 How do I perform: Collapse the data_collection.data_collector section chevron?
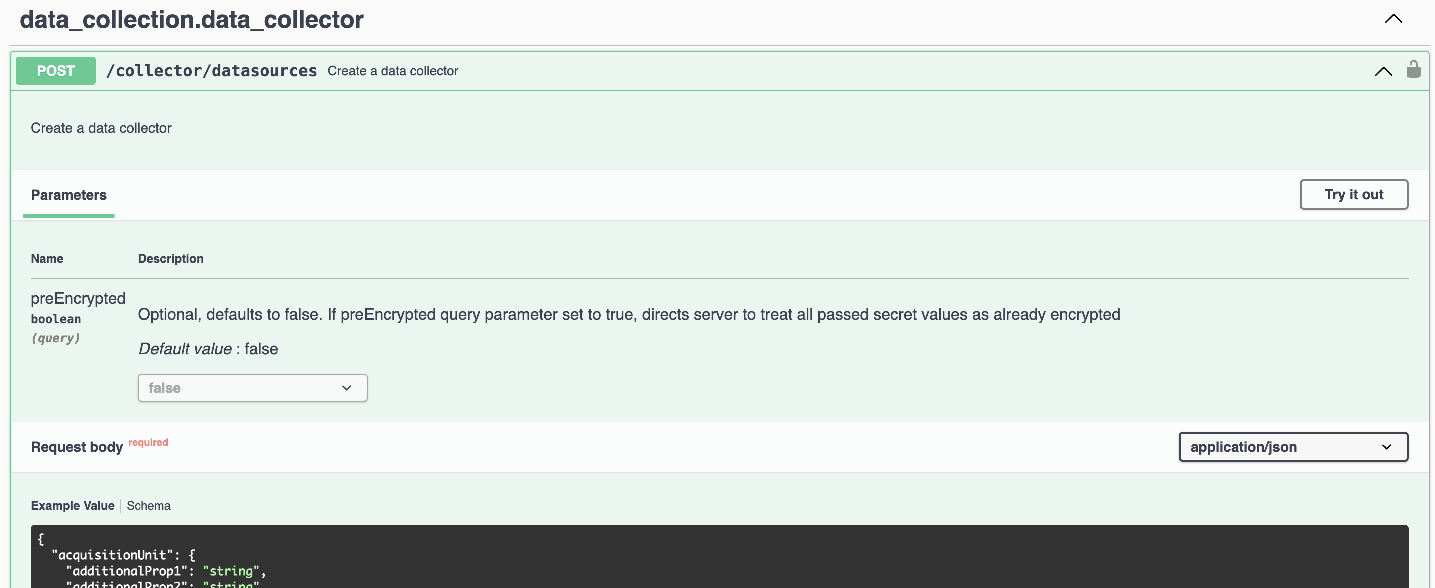click(1392, 19)
